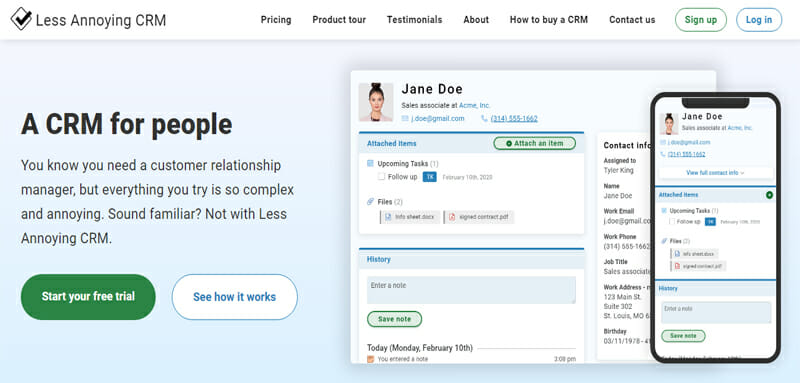Click the Upcoming Tasks calendar icon
800x383 pixels.
point(370,164)
